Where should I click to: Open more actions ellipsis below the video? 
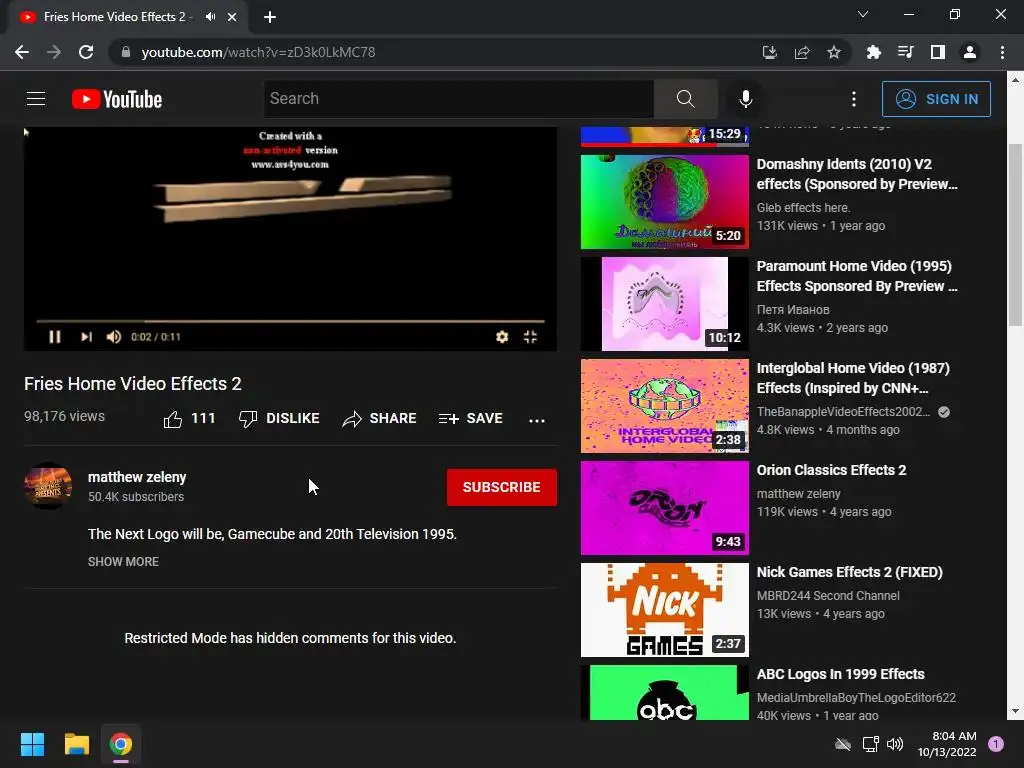pyautogui.click(x=537, y=420)
